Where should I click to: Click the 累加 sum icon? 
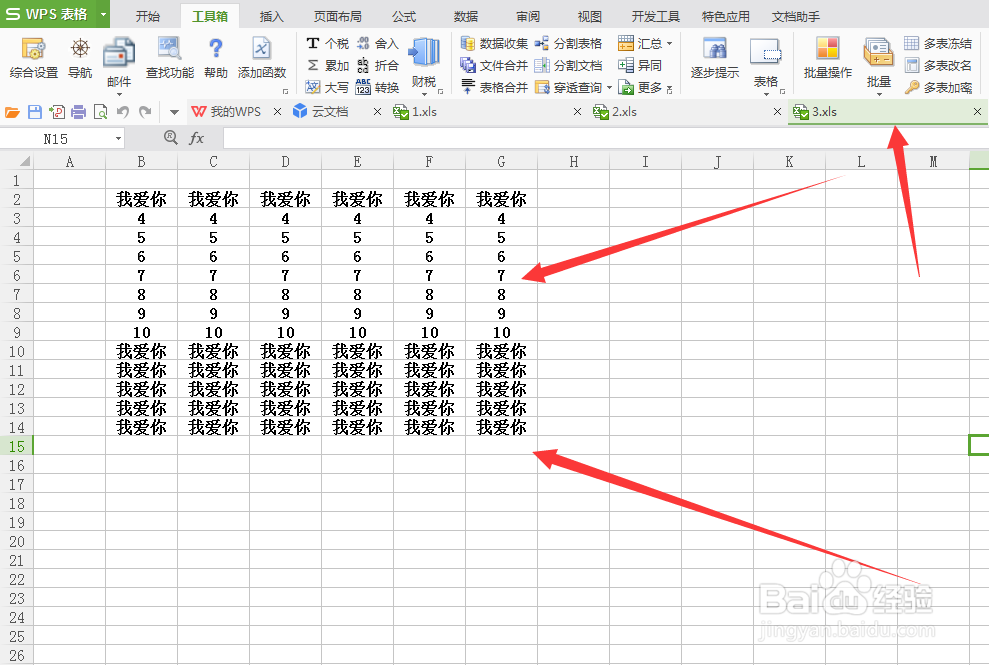click(x=327, y=65)
